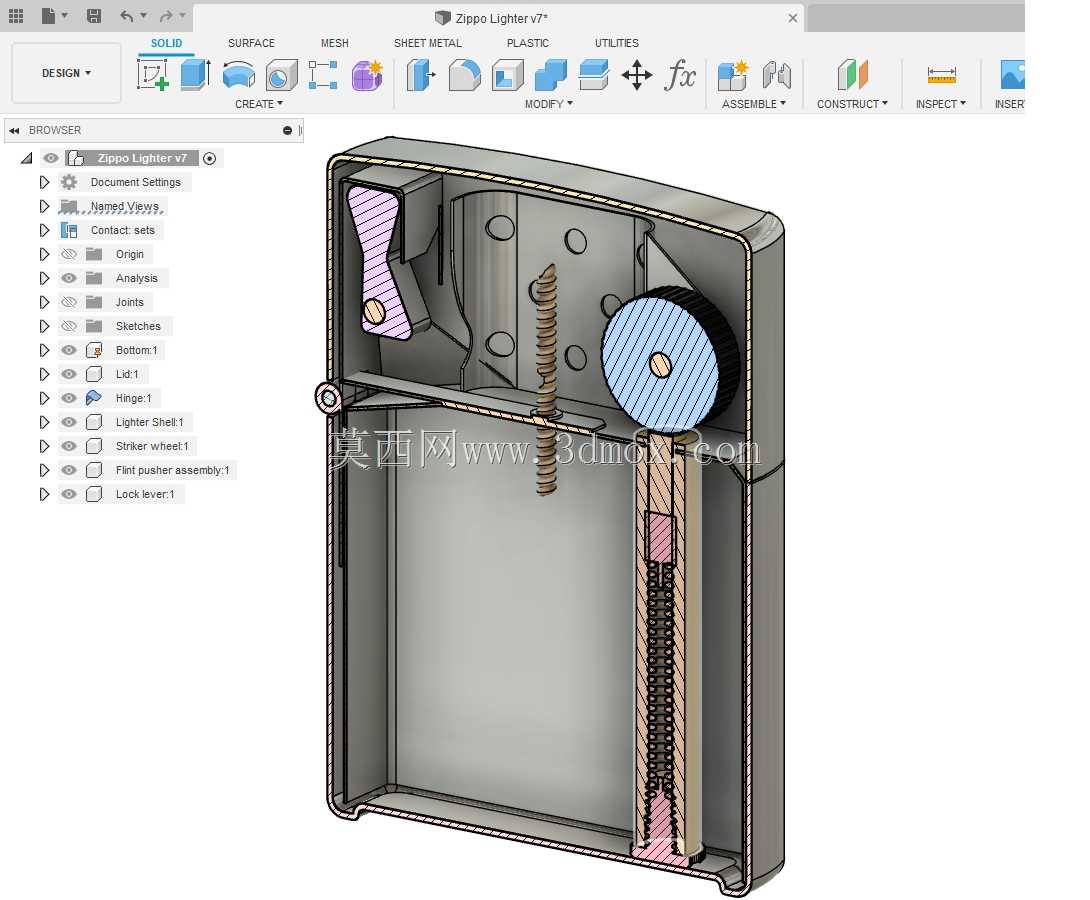Select the Striker wheel:1 tree item

(x=152, y=446)
